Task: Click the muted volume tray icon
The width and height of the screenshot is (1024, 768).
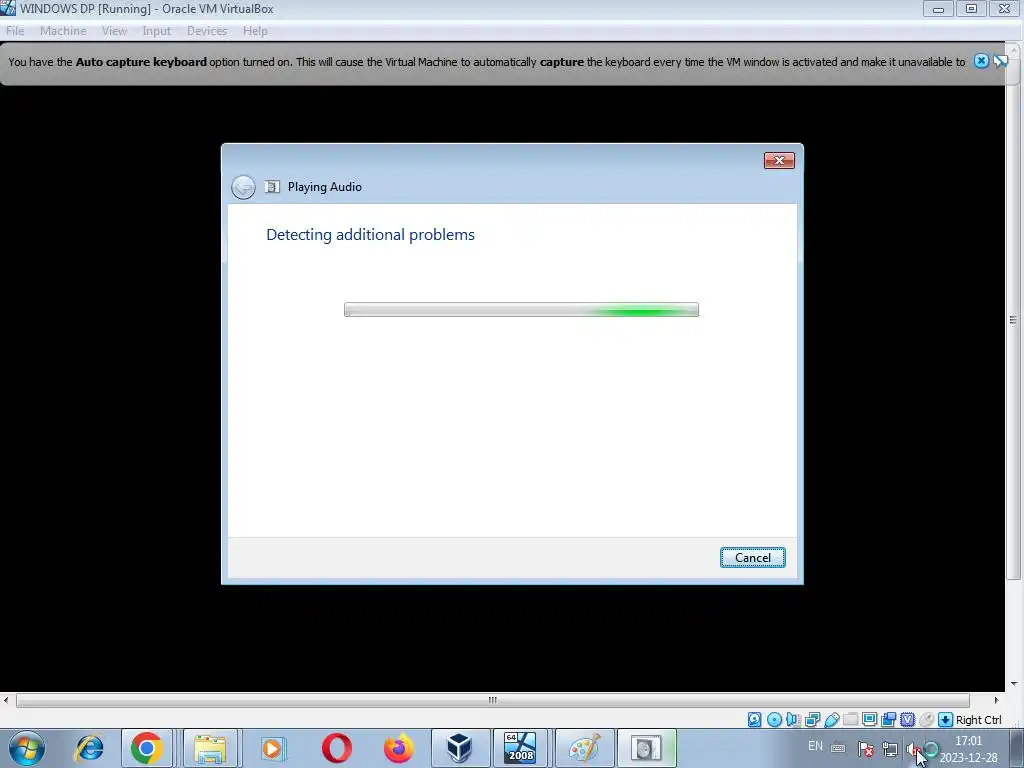Action: coord(914,750)
